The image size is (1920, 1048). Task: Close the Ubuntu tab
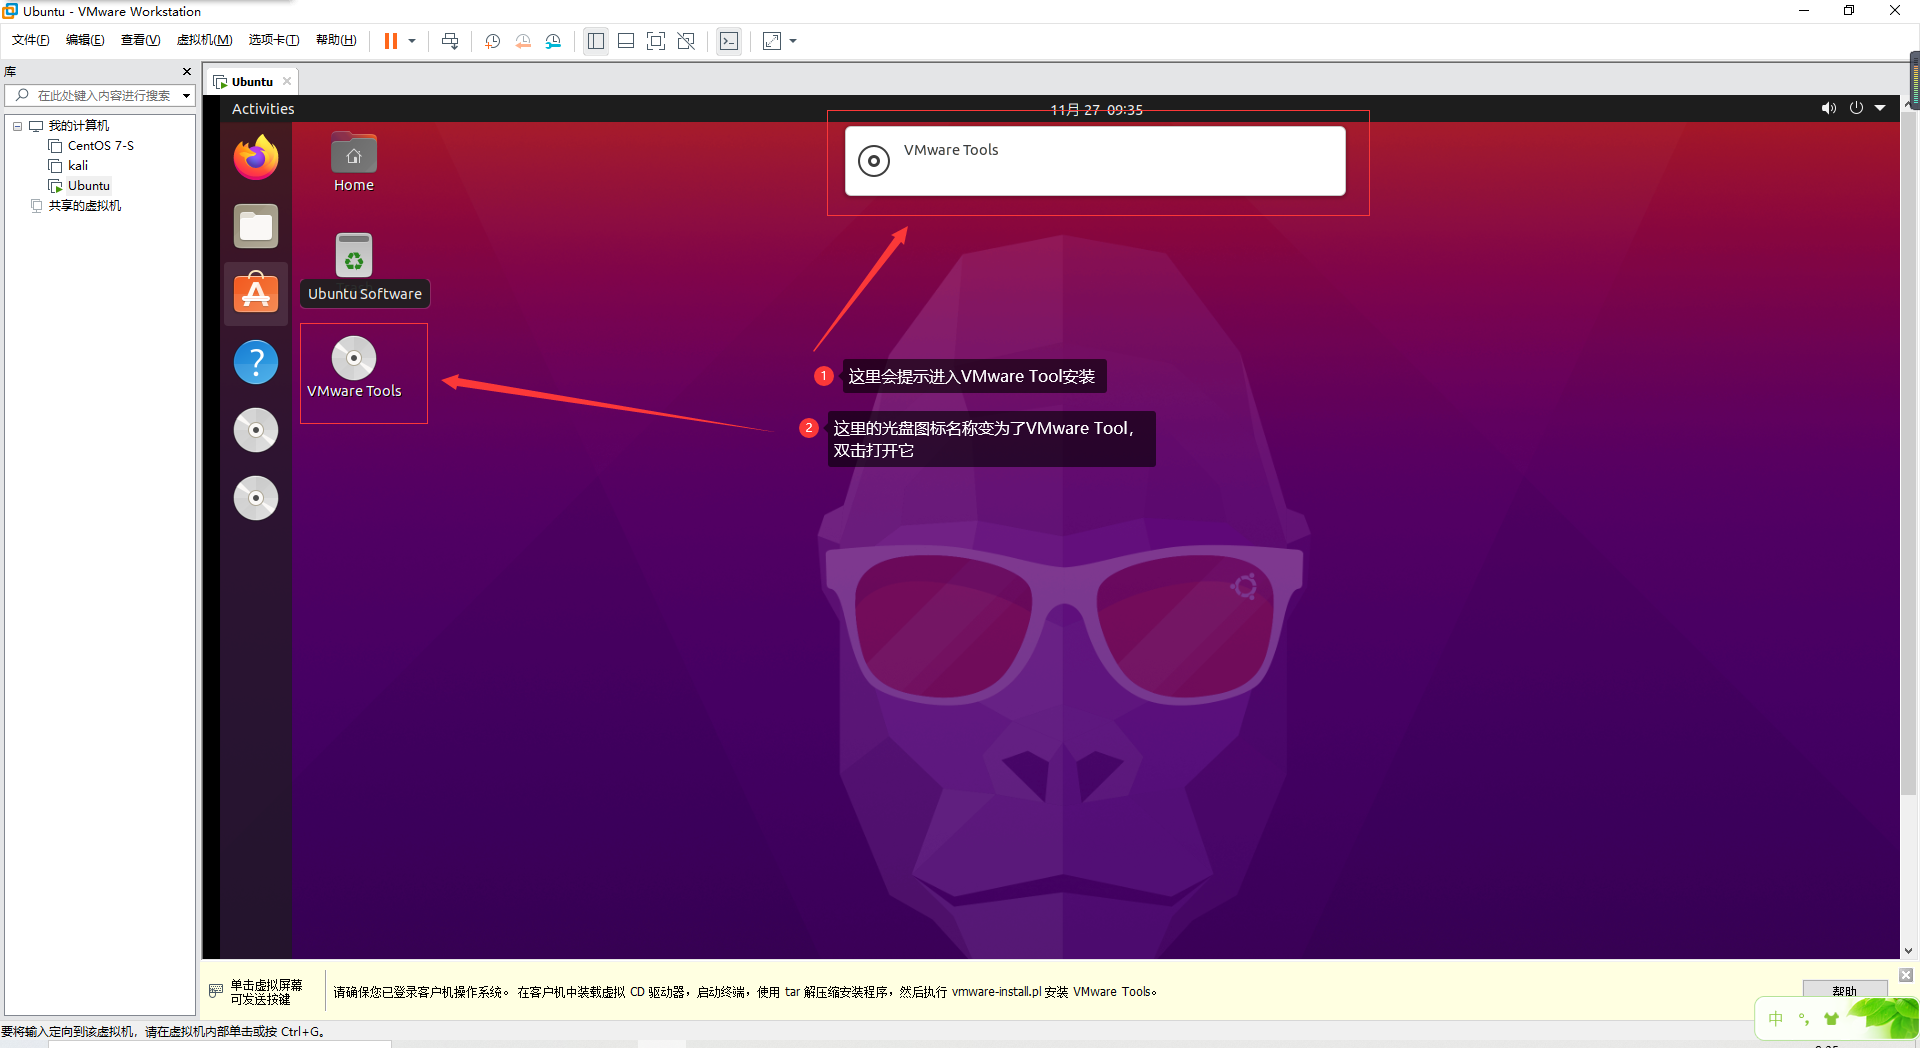[x=287, y=81]
